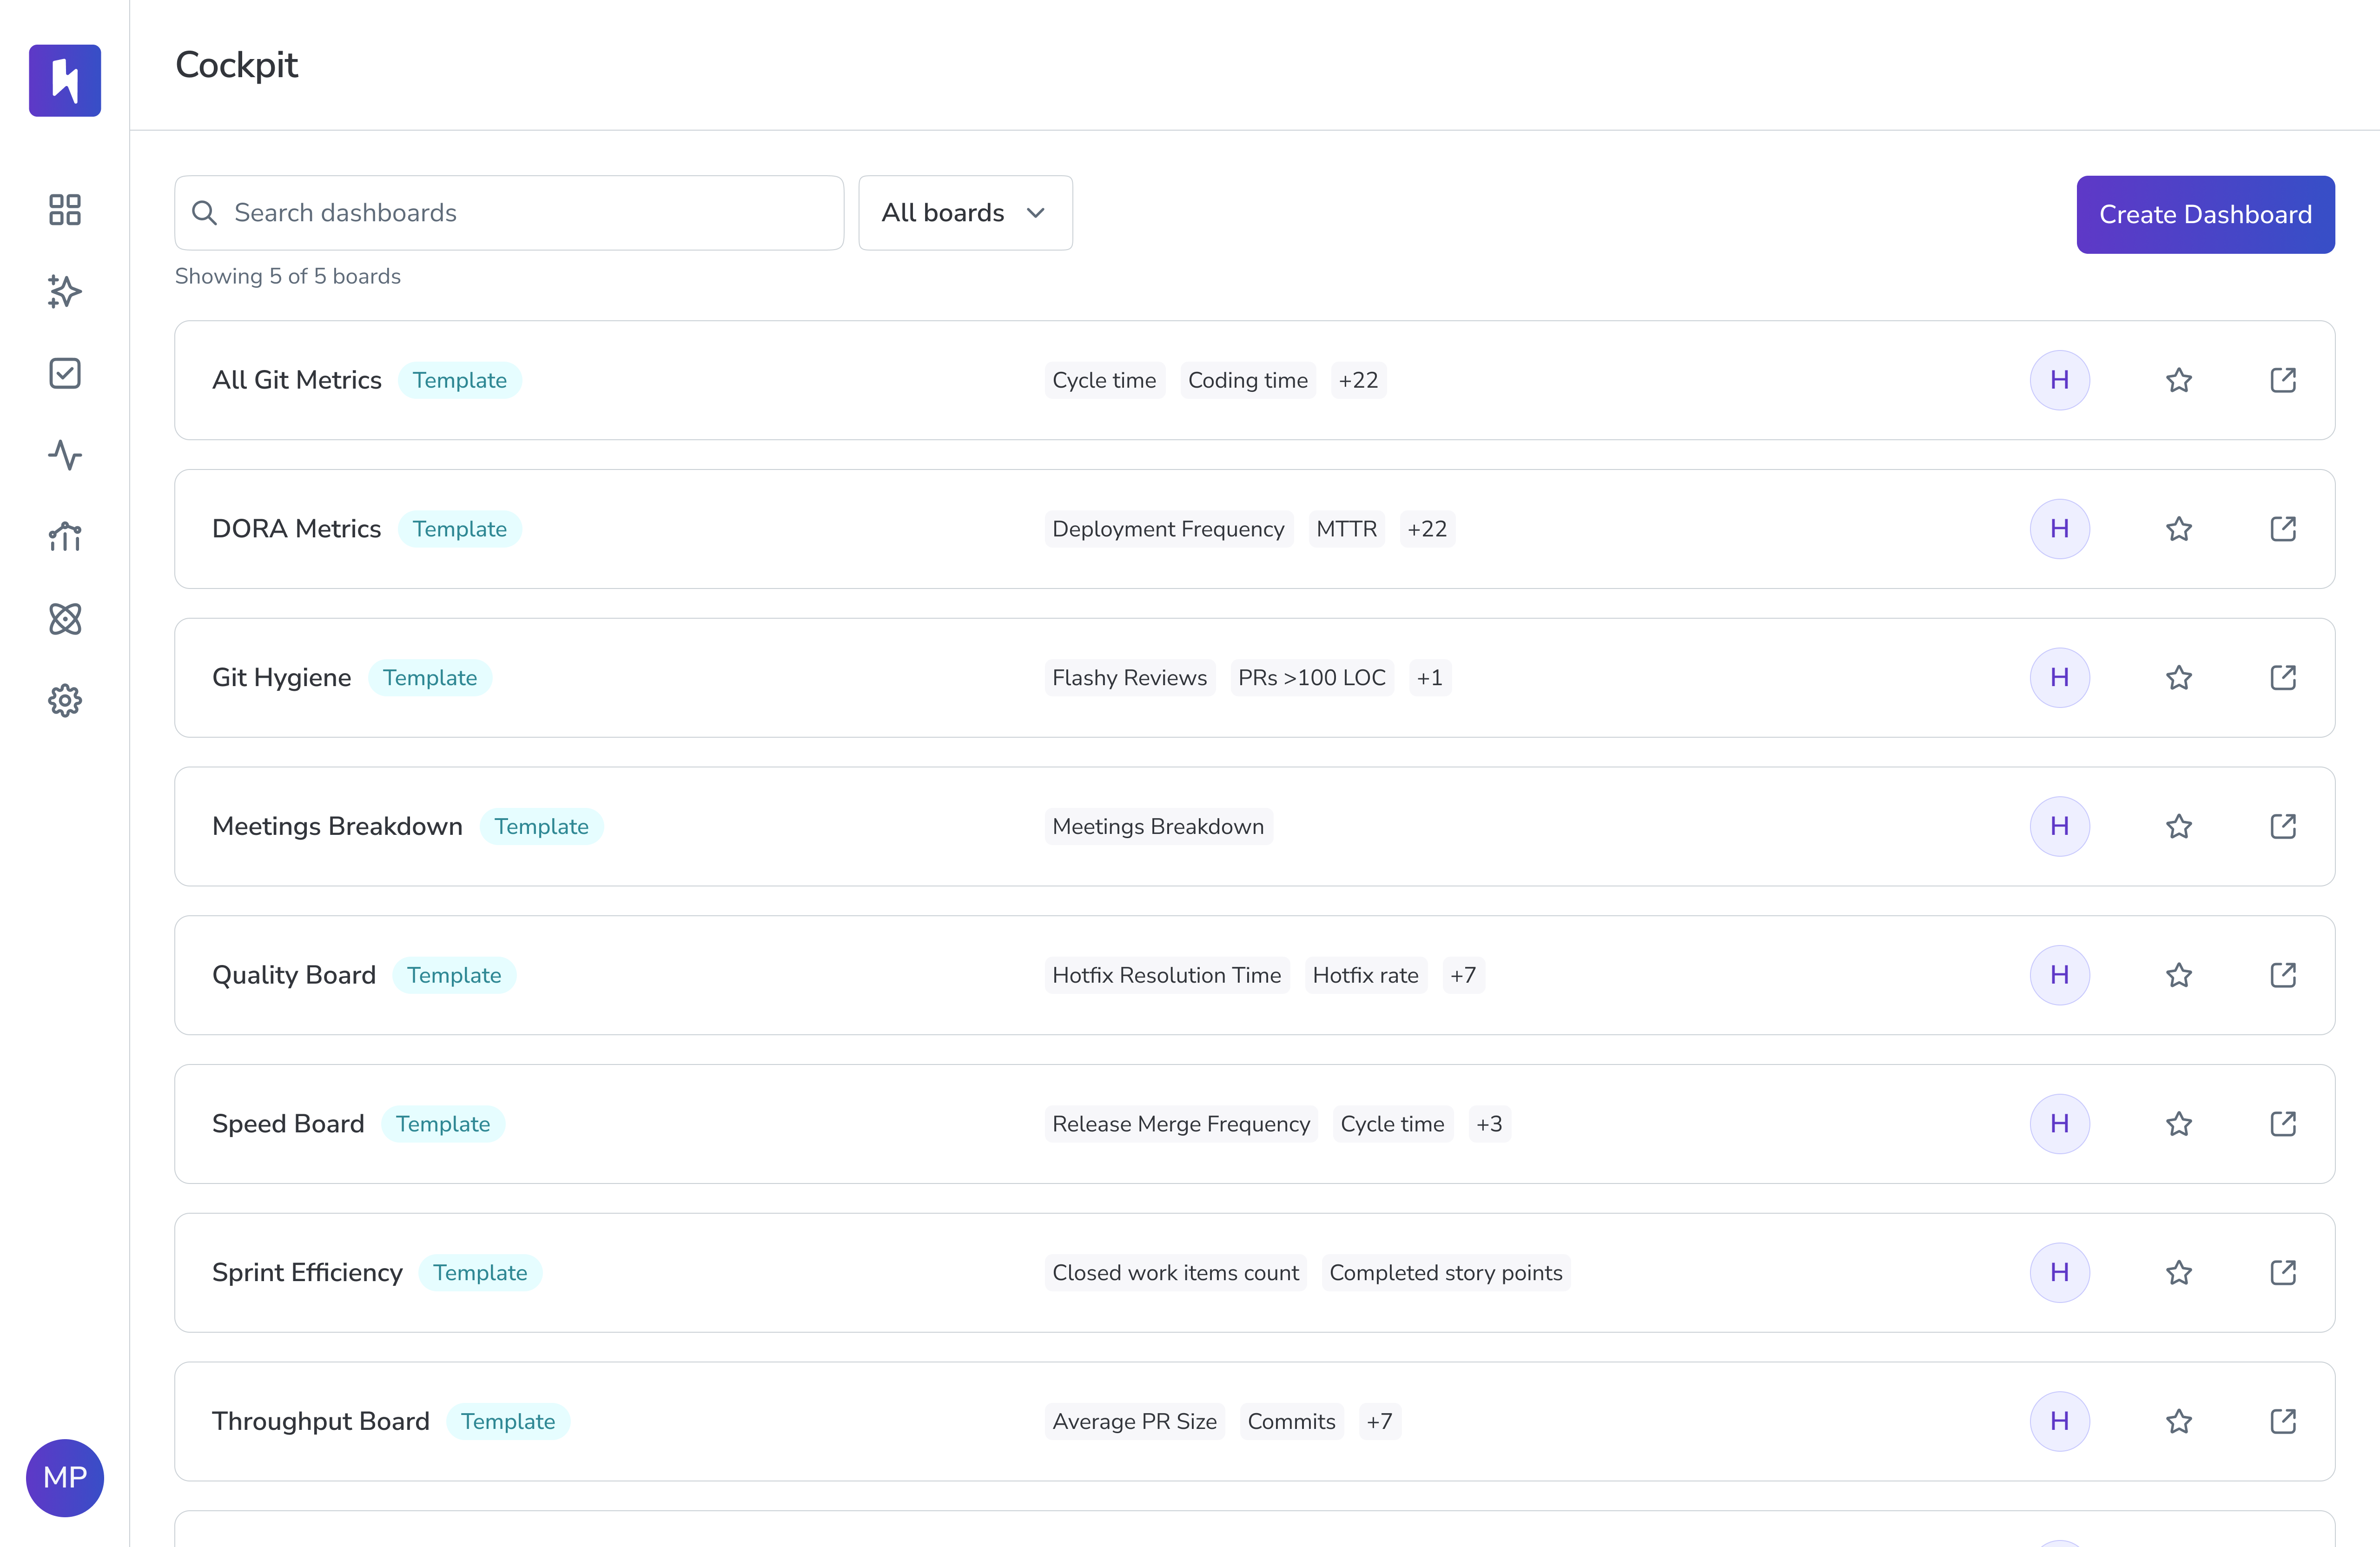2380x1547 pixels.
Task: Expand the All boards dropdown
Action: click(x=965, y=213)
